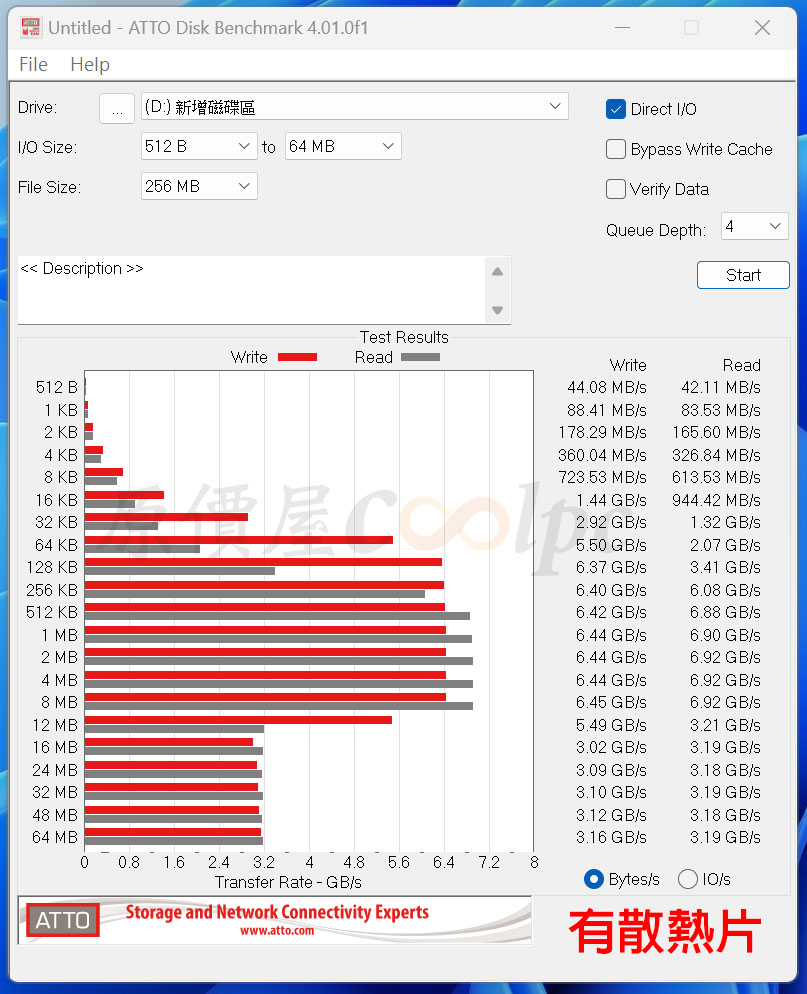Open the Queue Depth dropdown
Screen dimensions: 807x994
[x=754, y=226]
